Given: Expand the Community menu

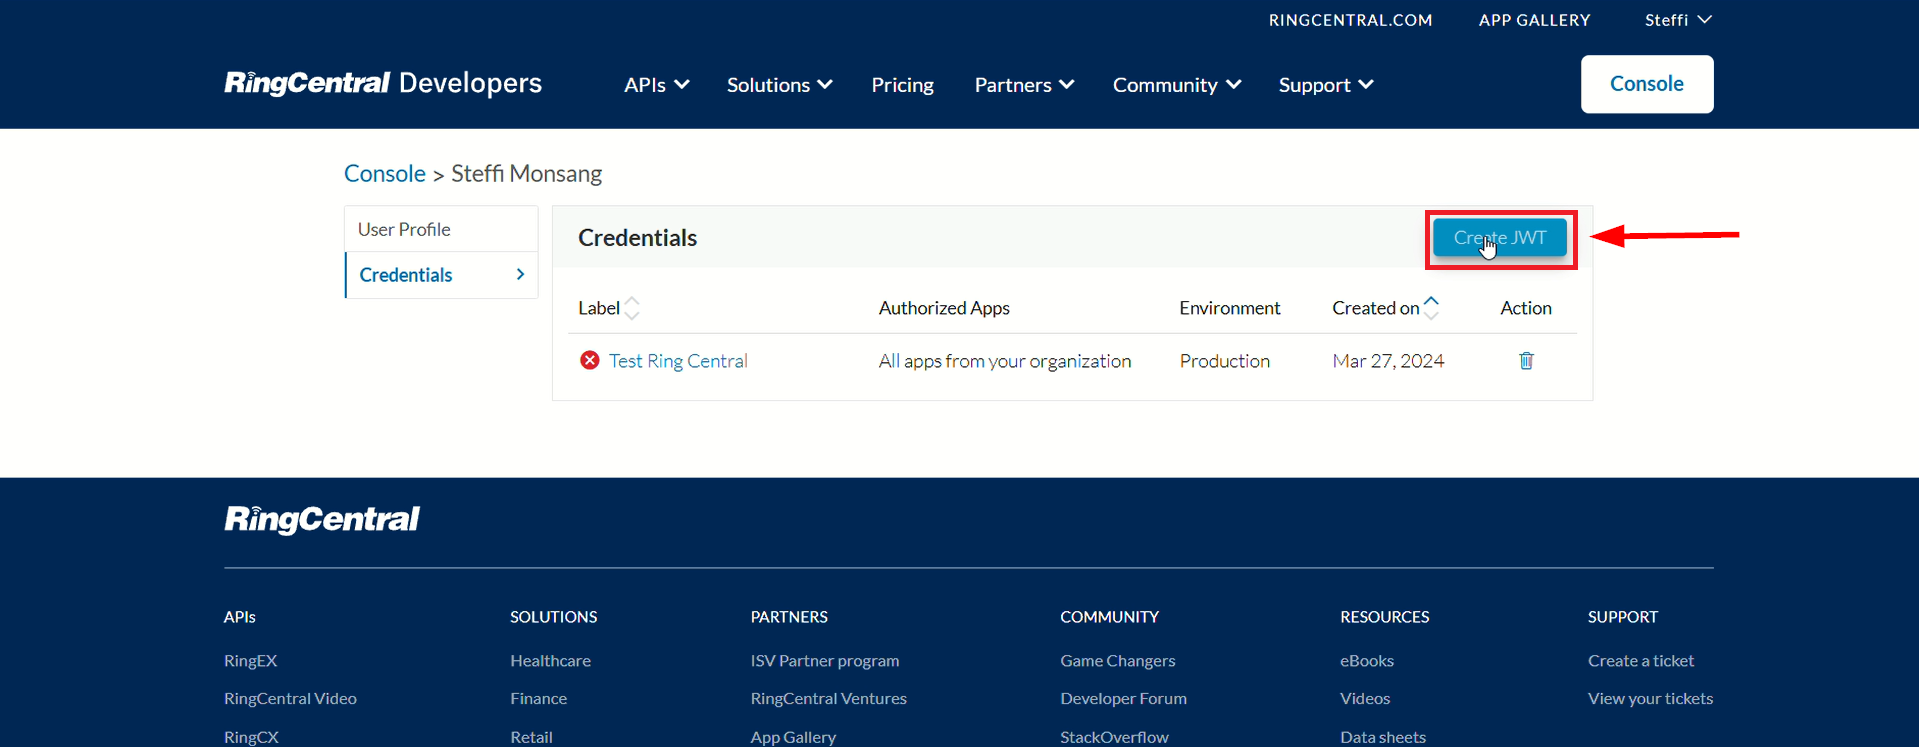Looking at the screenshot, I should pyautogui.click(x=1176, y=85).
